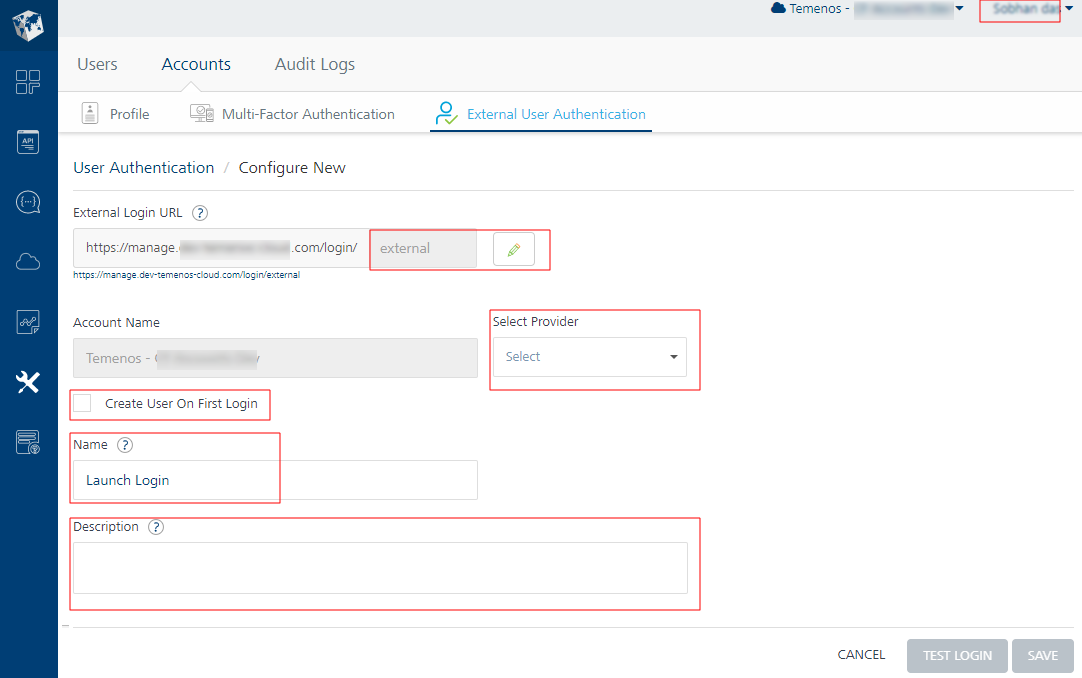
Task: Enable Create User On First Login
Action: (x=83, y=403)
